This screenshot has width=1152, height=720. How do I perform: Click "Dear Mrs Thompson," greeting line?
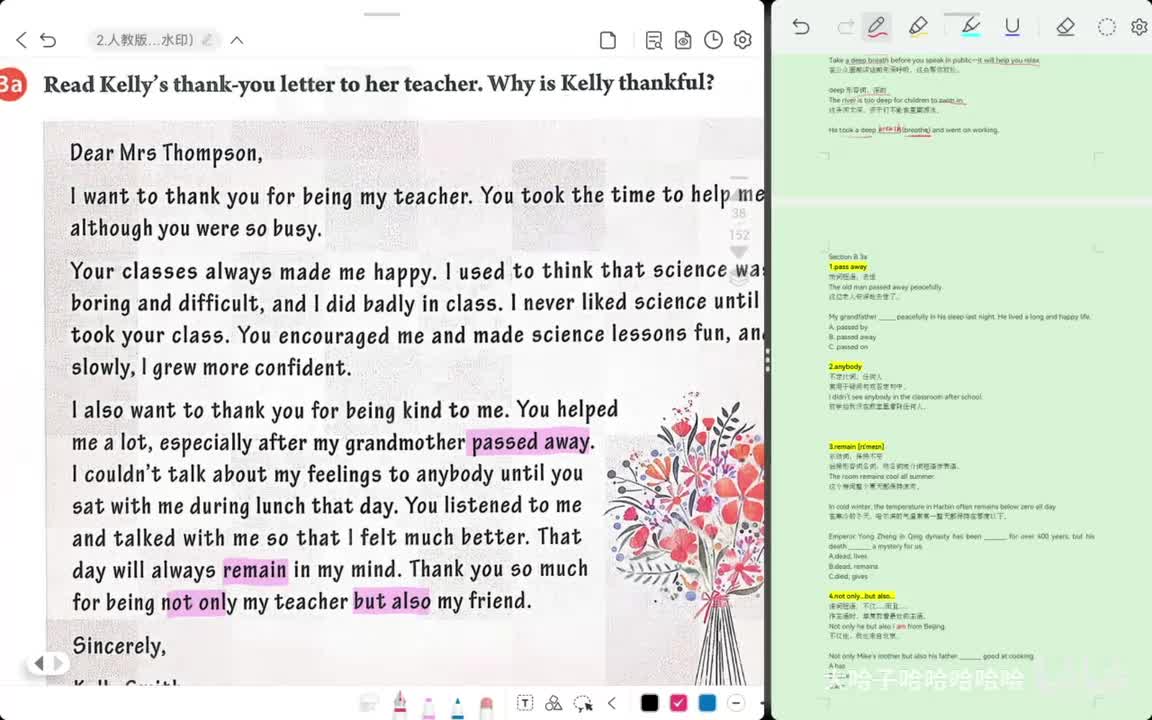point(166,153)
